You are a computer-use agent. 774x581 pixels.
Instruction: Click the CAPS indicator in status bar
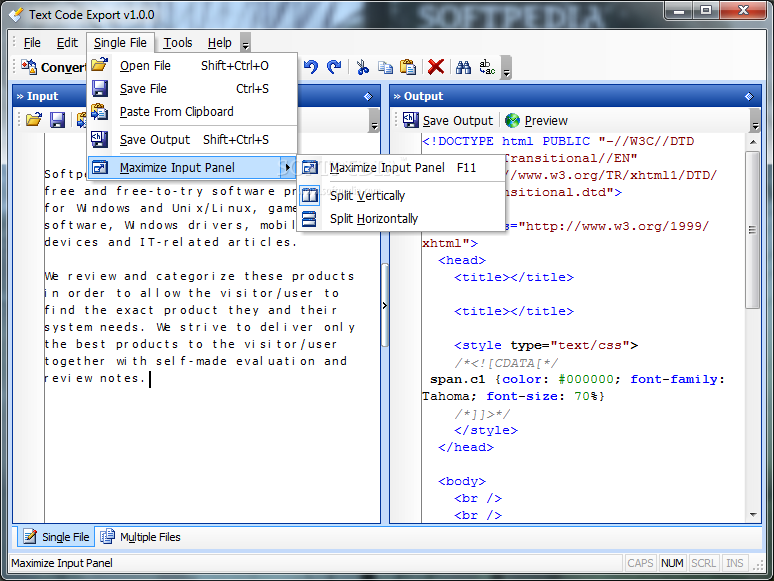tap(640, 563)
